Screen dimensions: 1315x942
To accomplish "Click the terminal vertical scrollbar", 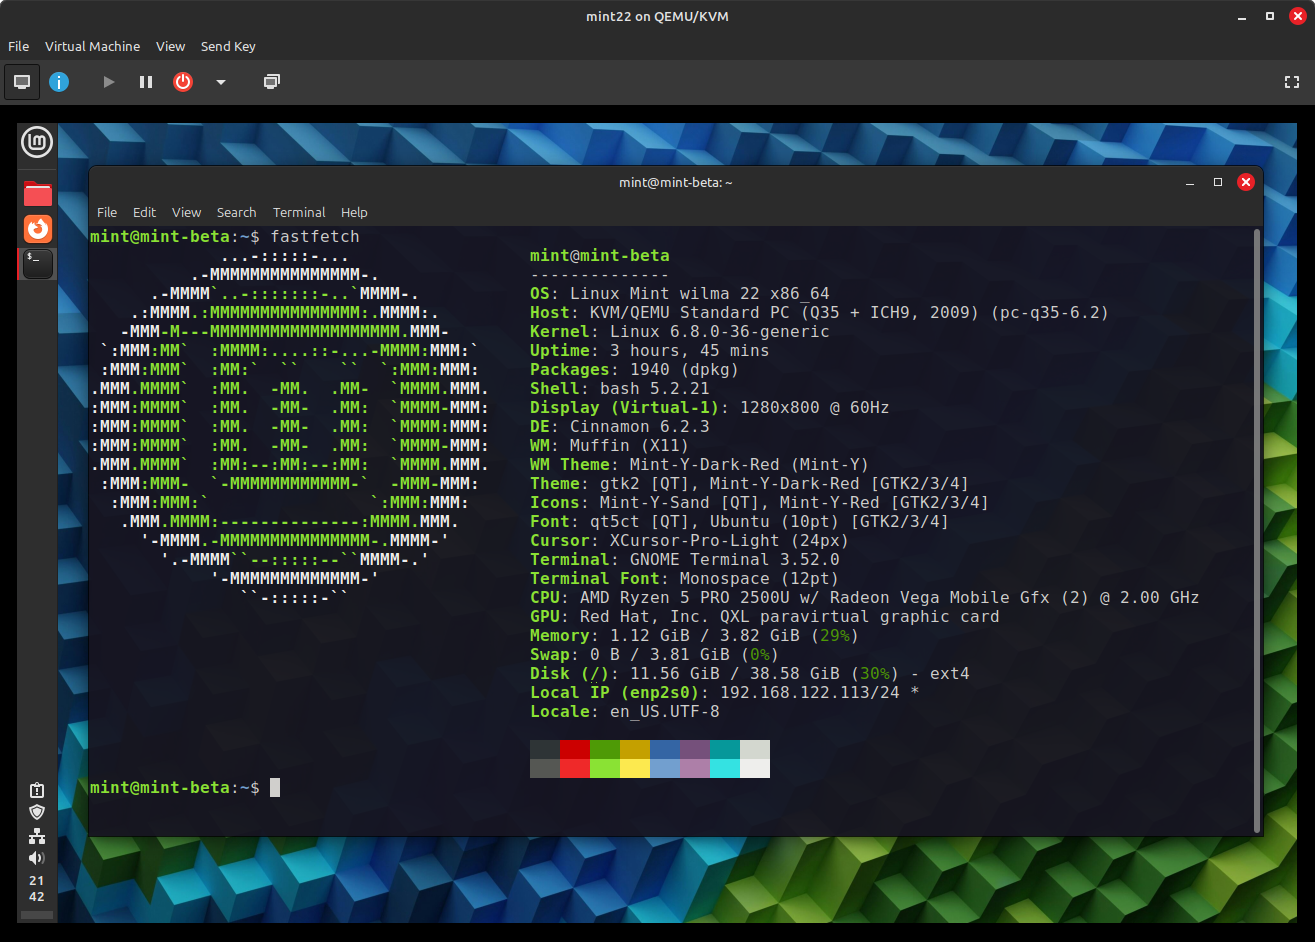I will [x=1257, y=530].
